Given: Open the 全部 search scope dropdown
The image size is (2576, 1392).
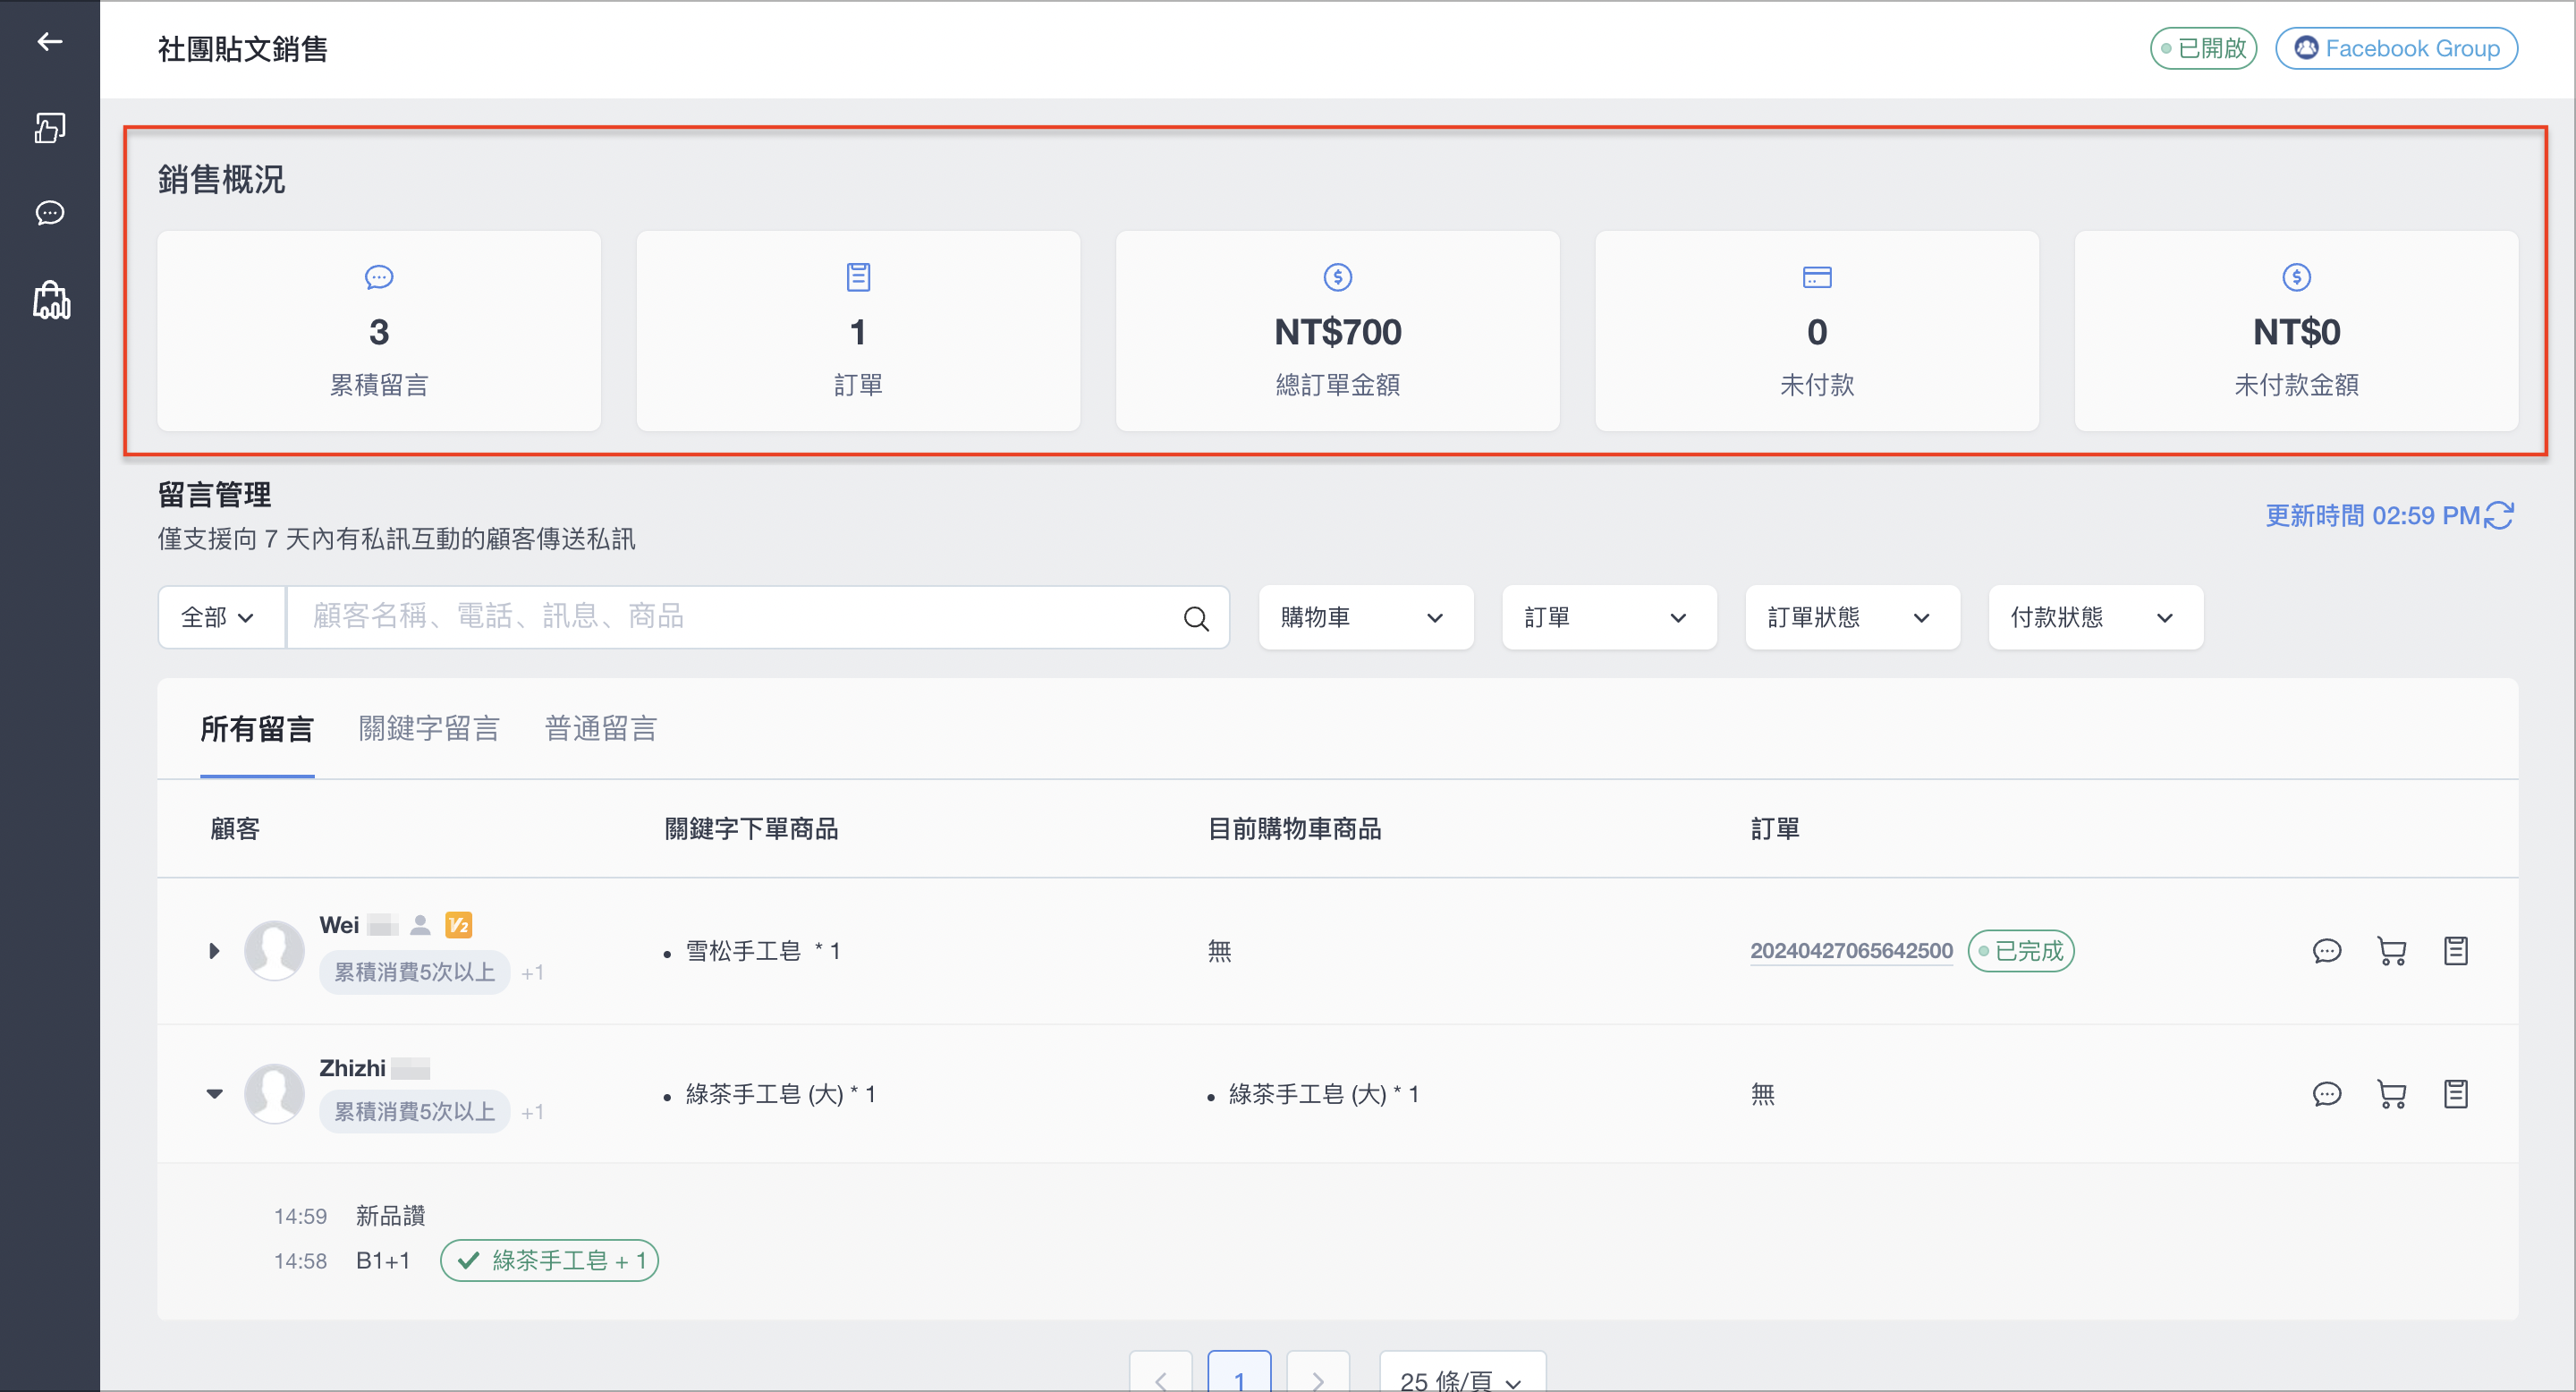Looking at the screenshot, I should click(221, 618).
